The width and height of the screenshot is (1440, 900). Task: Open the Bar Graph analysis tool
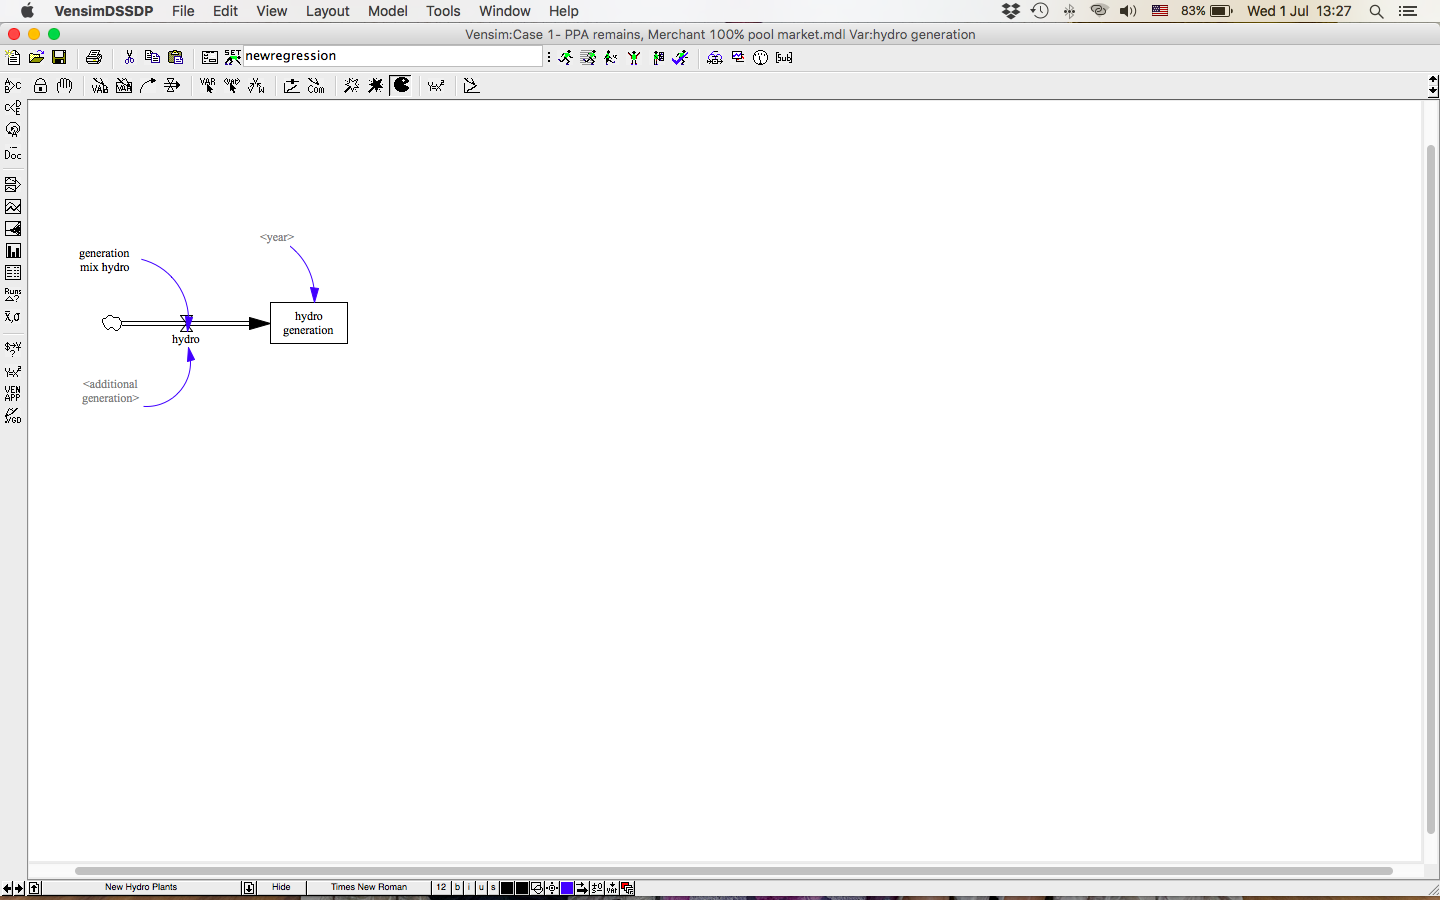pyautogui.click(x=13, y=251)
